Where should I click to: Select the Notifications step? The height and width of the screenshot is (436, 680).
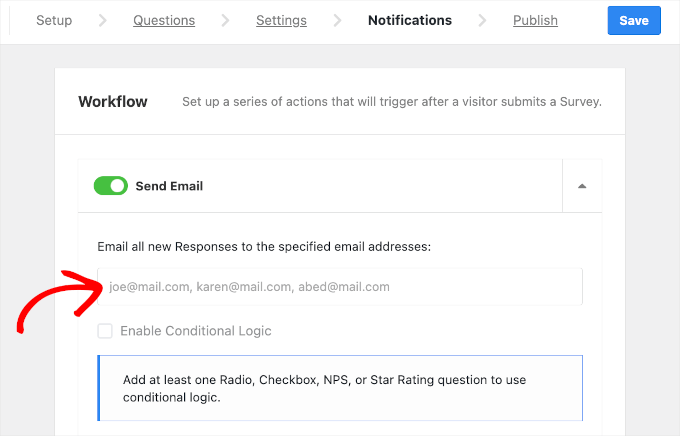click(409, 20)
